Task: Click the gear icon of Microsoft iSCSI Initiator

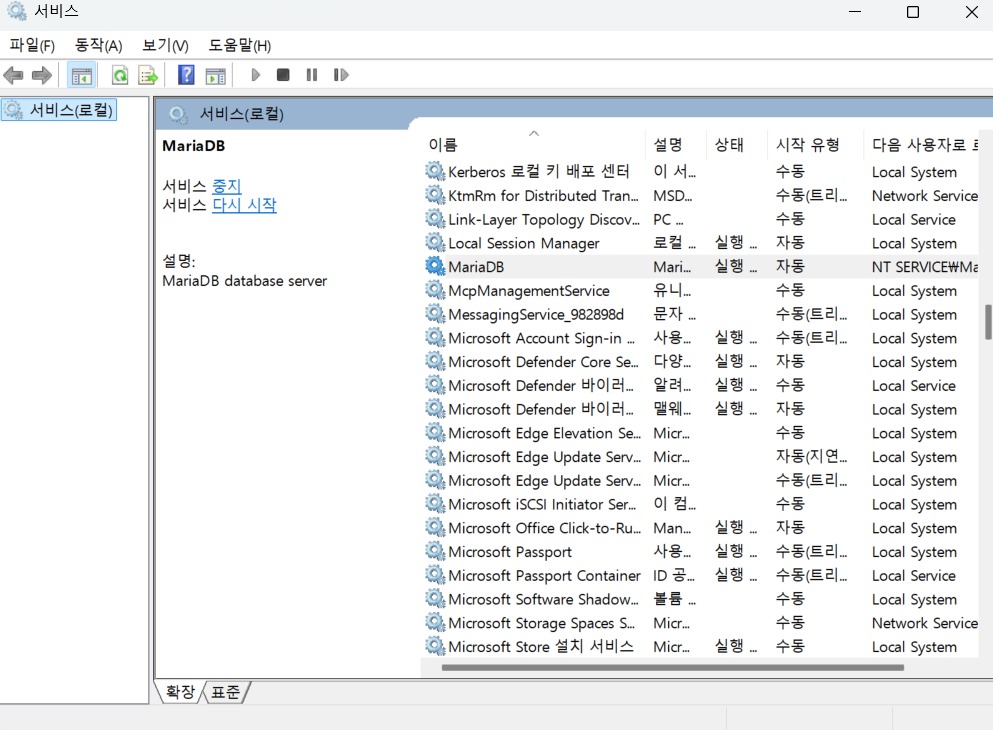Action: (435, 503)
